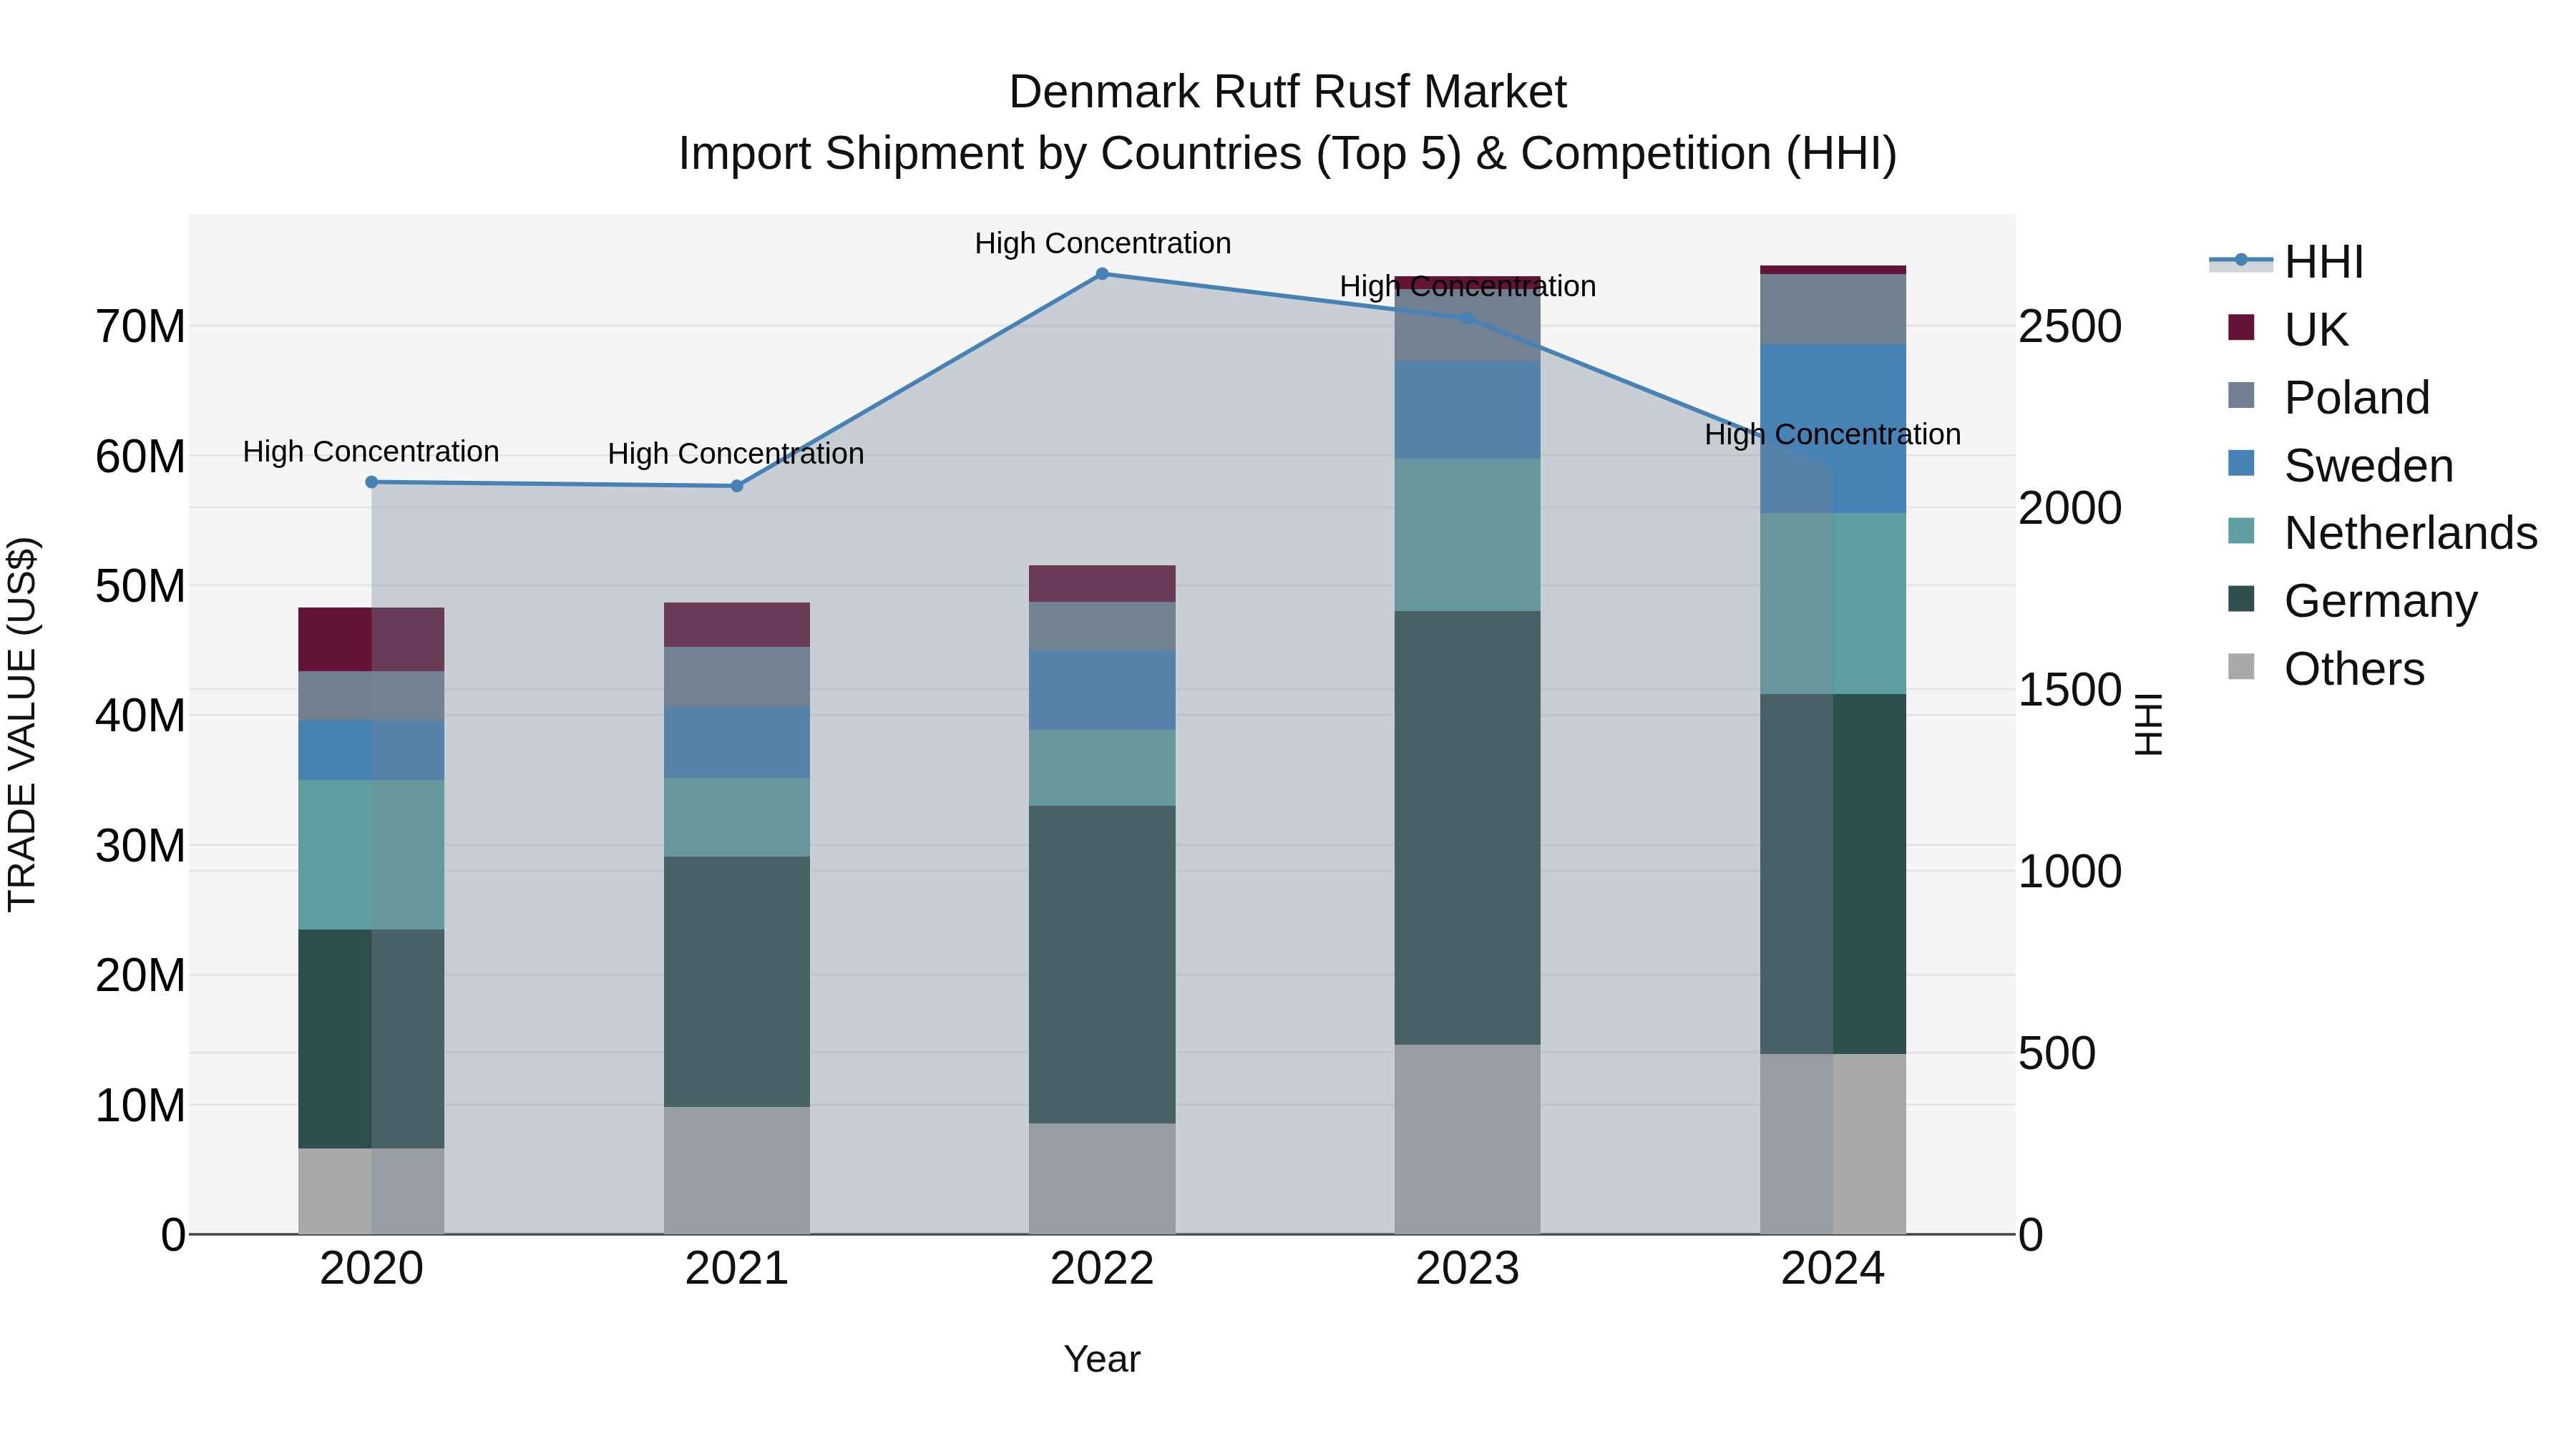Click the Sweden blue legend swatch
Screen dimensions: 2576x1449
click(x=2241, y=463)
